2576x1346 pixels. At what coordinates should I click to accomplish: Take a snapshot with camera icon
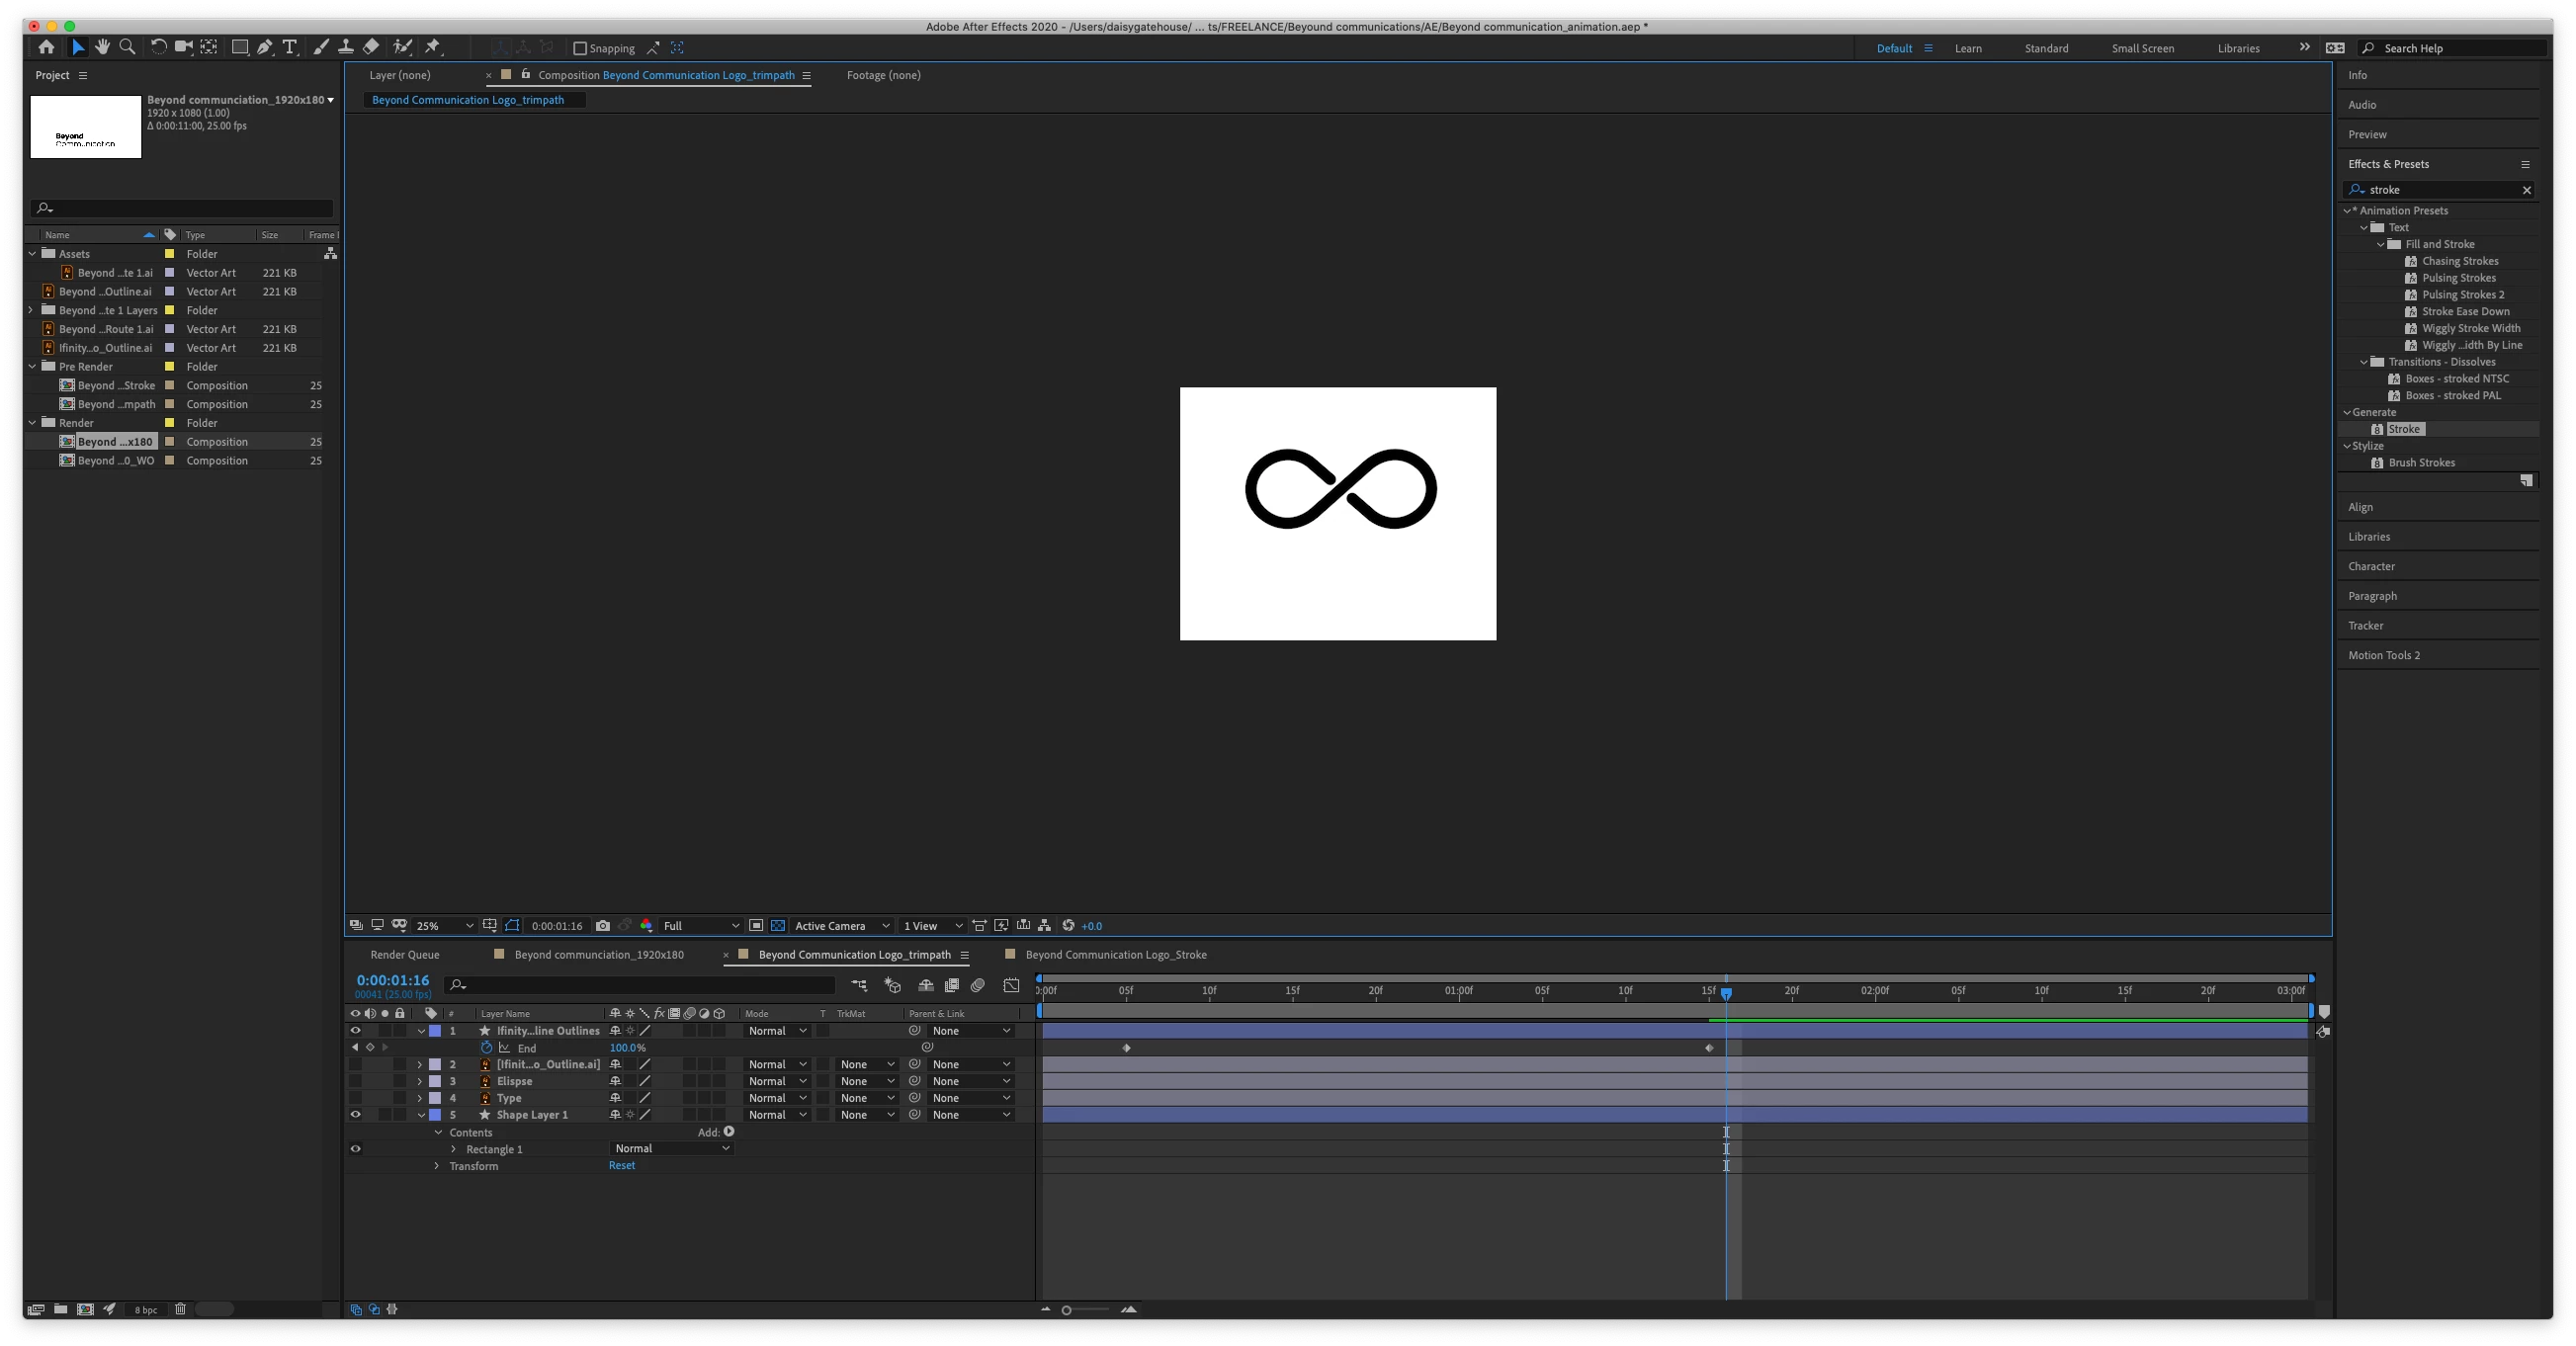[x=603, y=926]
